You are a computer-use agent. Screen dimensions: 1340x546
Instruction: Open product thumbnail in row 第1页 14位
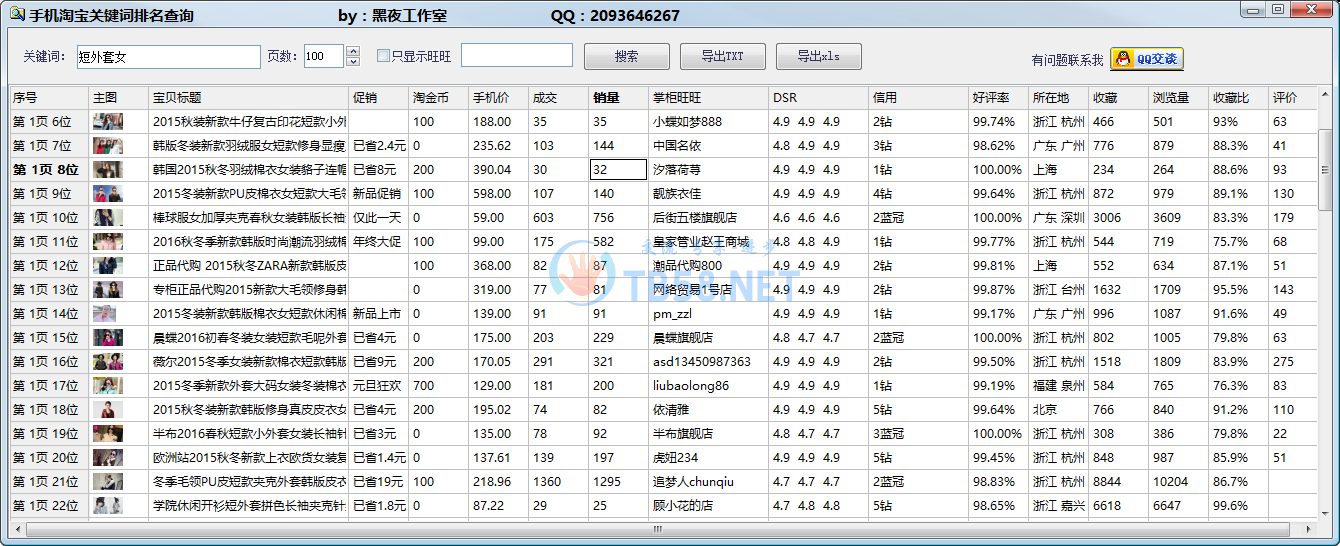click(x=108, y=314)
